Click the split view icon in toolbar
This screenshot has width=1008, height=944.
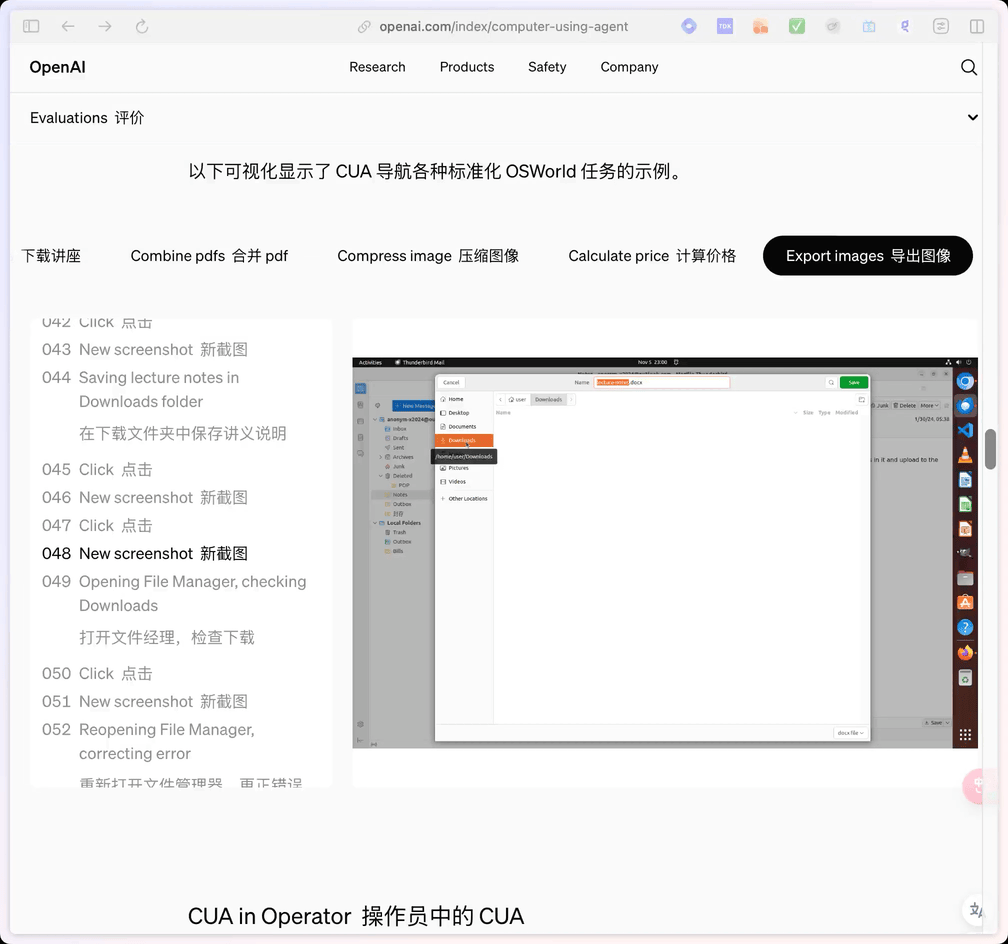point(977,27)
